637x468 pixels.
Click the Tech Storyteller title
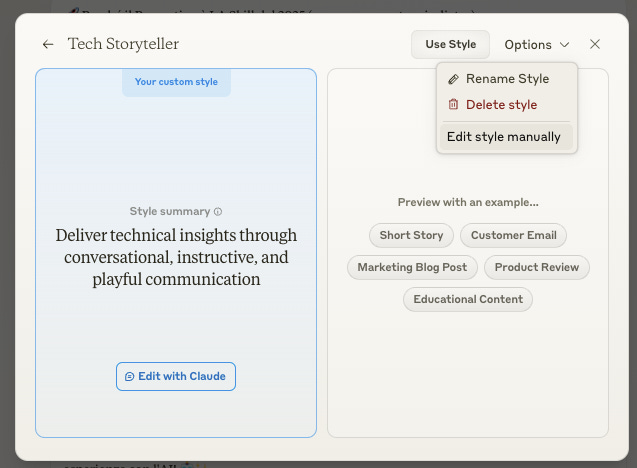coord(123,44)
